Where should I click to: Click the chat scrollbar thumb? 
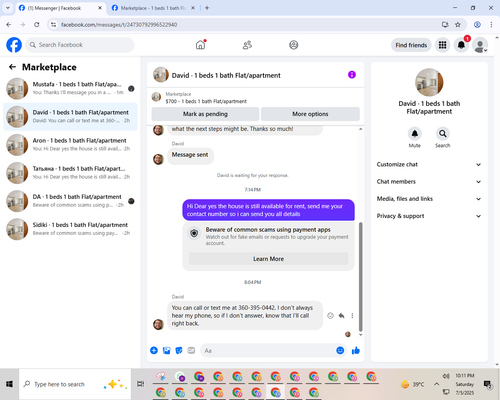click(360, 277)
